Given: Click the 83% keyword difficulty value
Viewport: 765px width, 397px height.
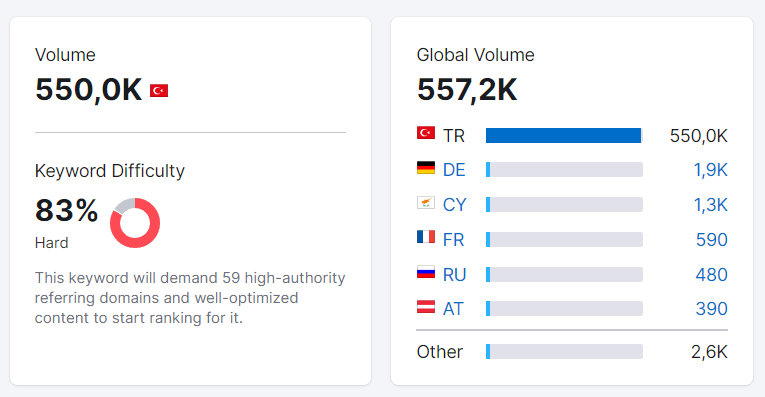Looking at the screenshot, I should (66, 211).
